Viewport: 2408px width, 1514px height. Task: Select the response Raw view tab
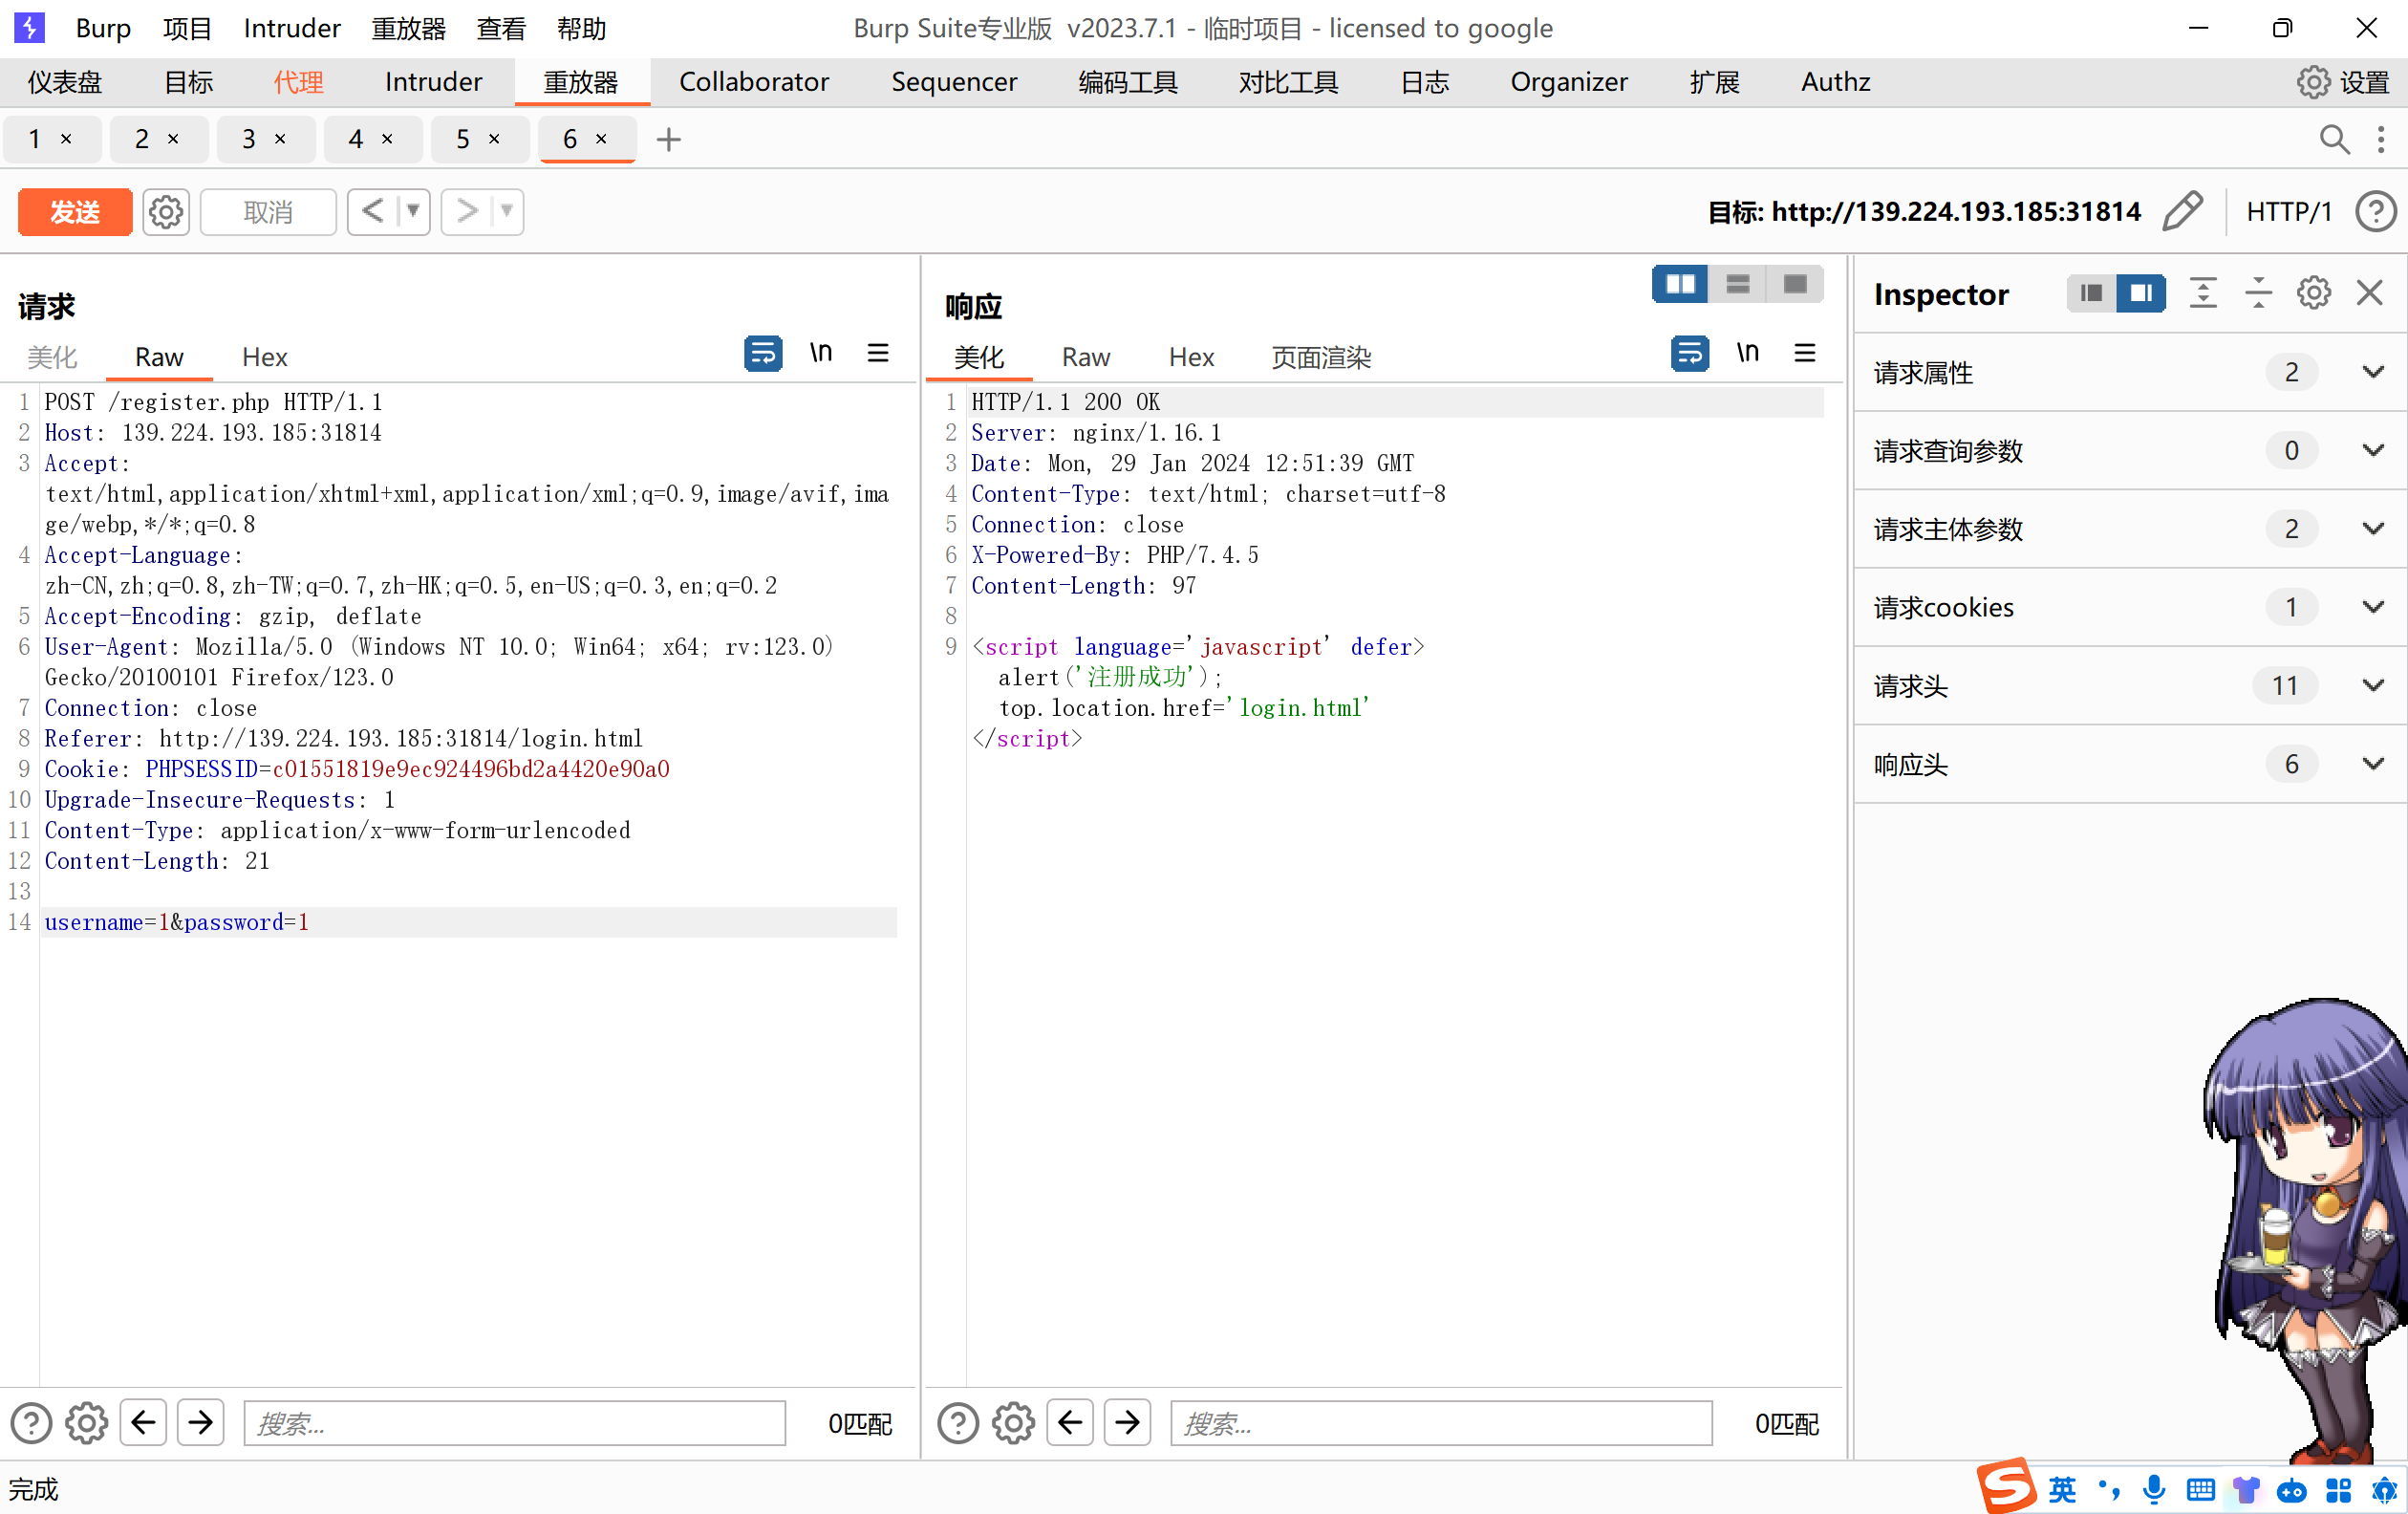[1086, 357]
